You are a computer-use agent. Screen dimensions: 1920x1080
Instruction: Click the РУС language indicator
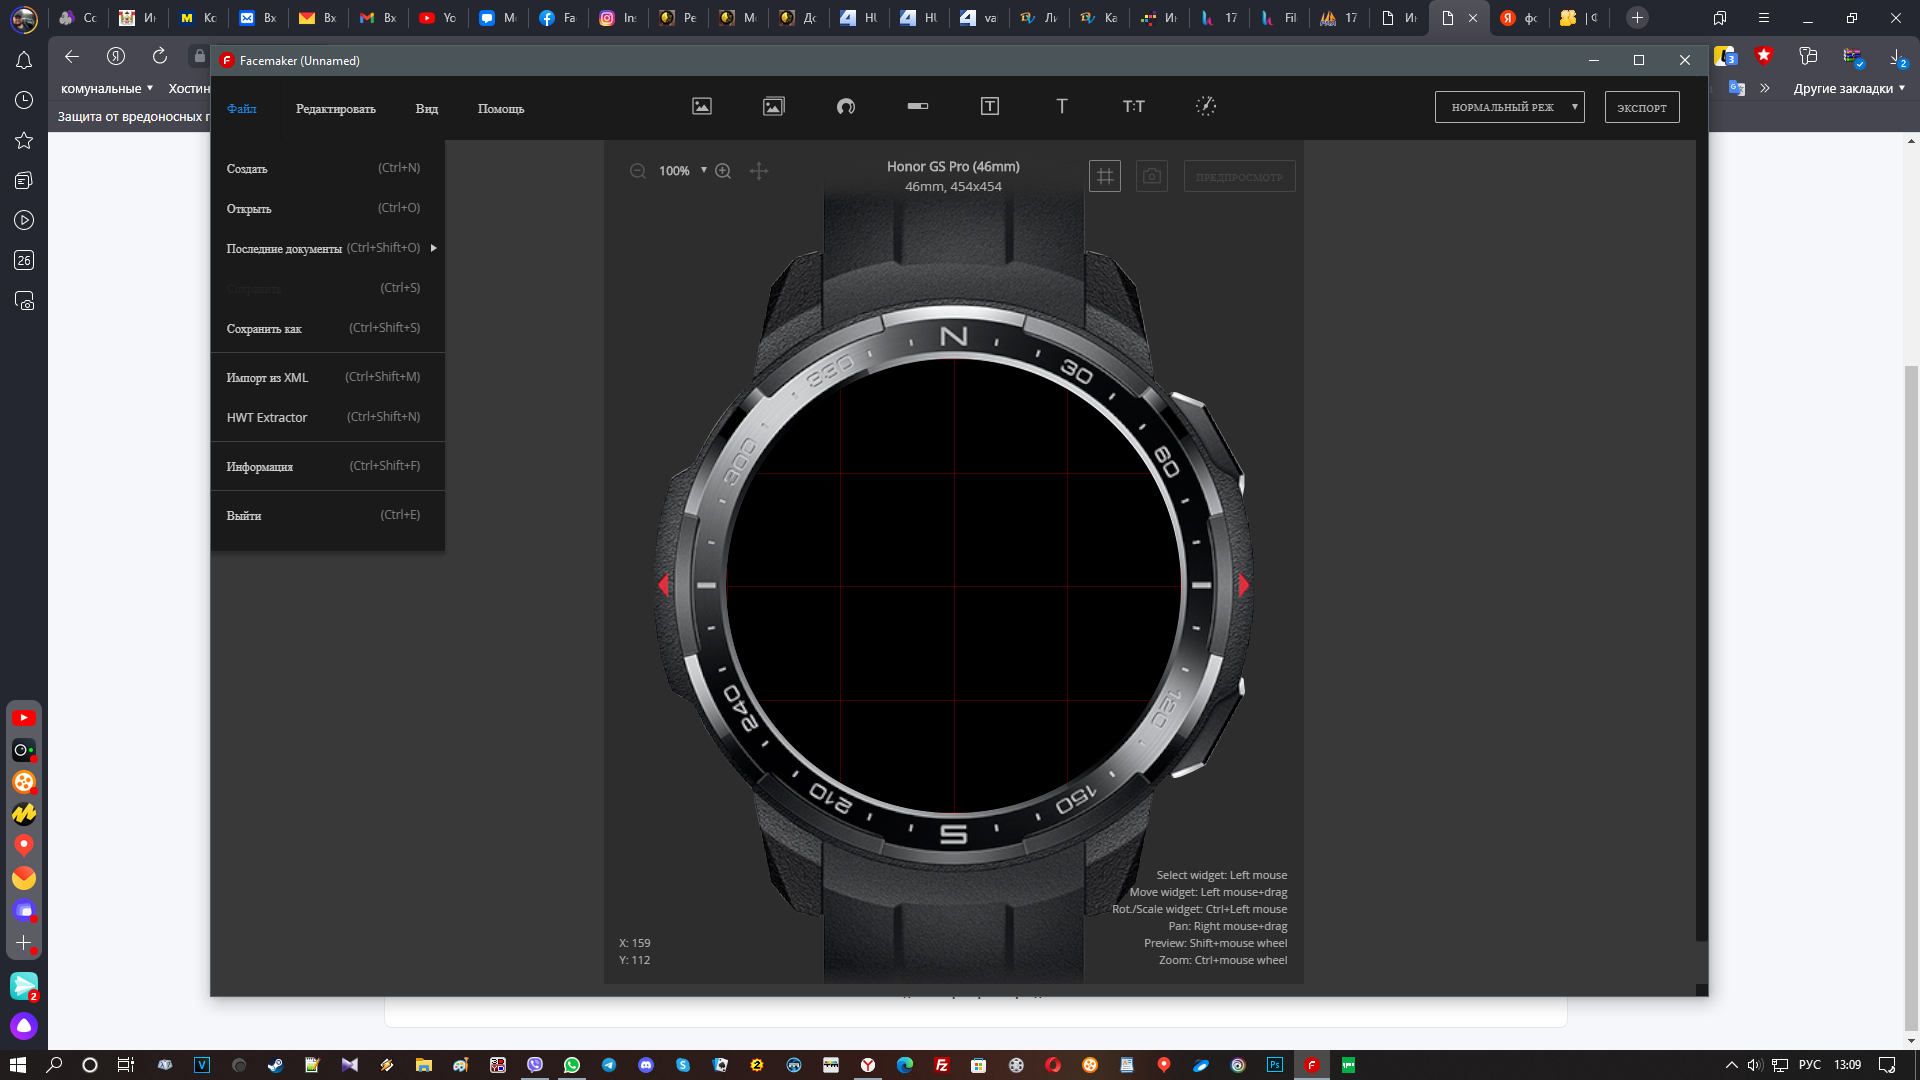pyautogui.click(x=1810, y=1065)
